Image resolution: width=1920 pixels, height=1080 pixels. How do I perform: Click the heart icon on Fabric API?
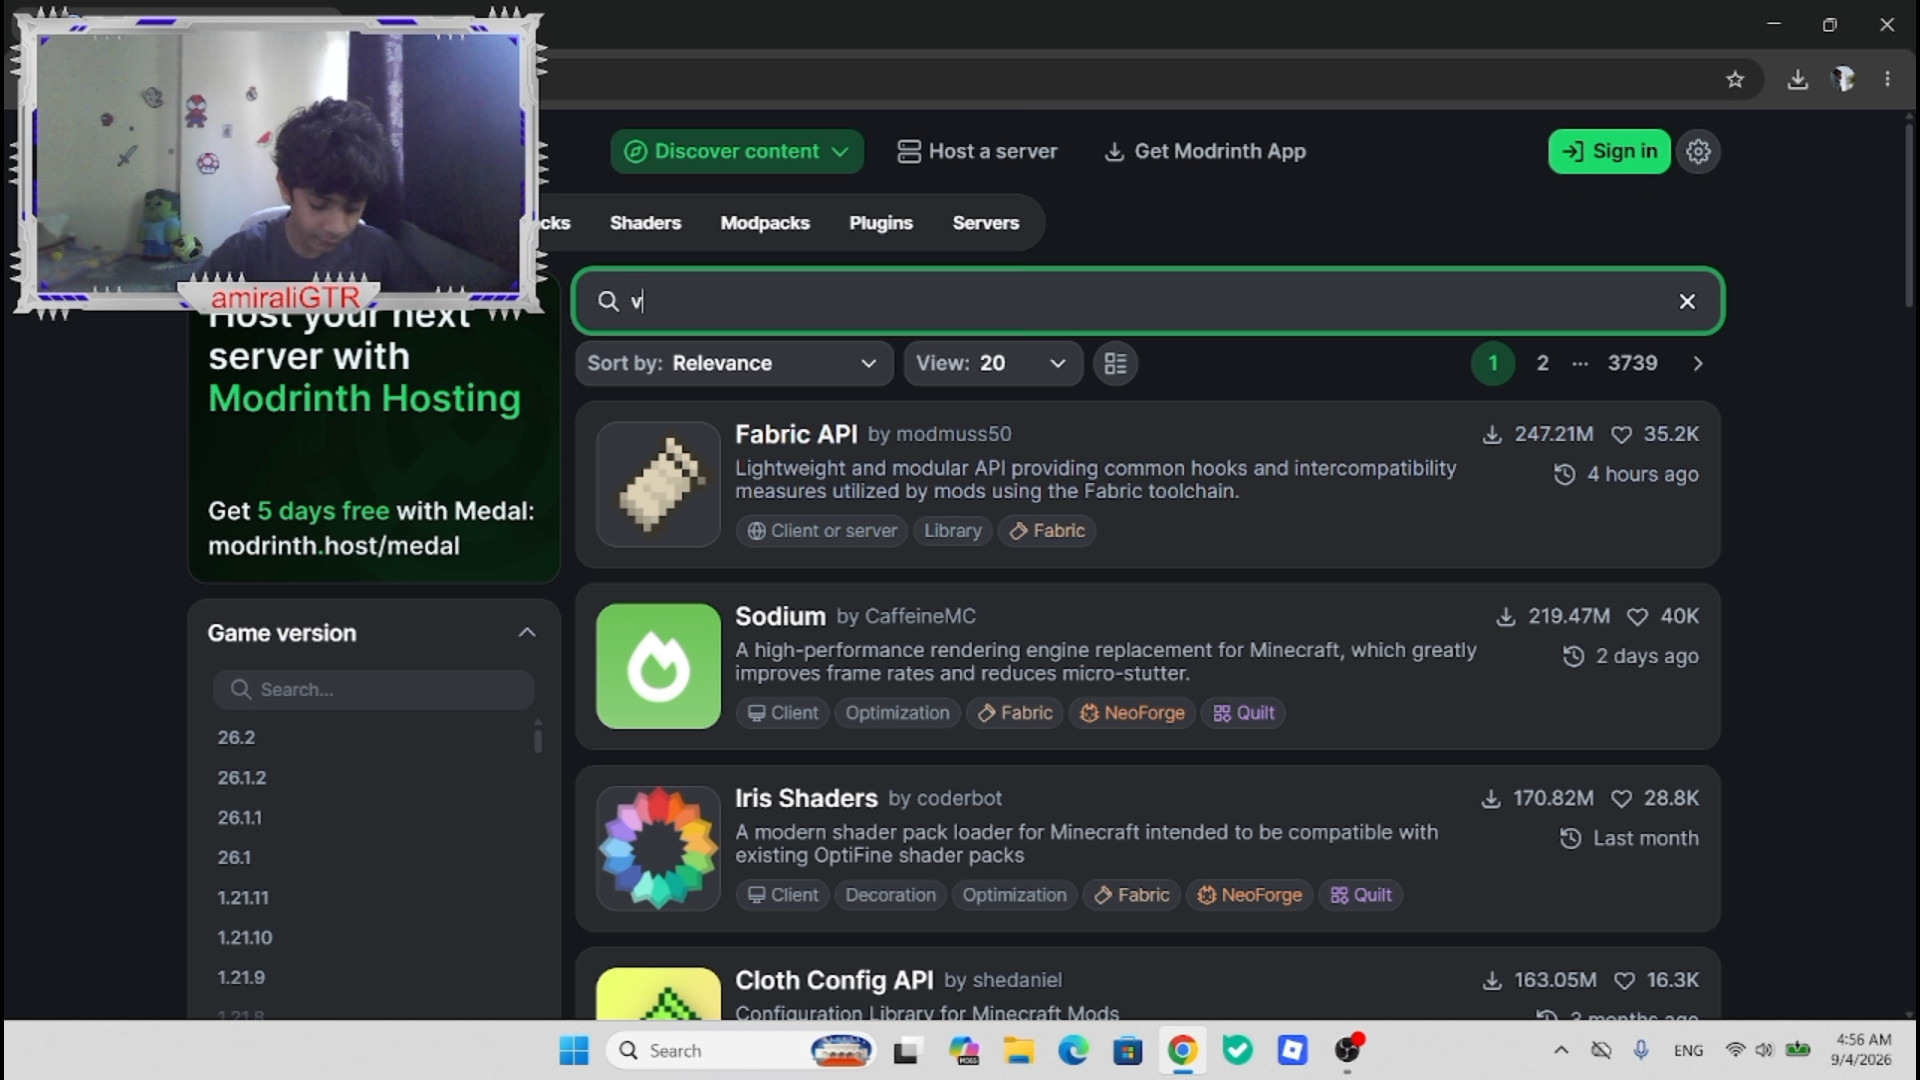click(1621, 434)
